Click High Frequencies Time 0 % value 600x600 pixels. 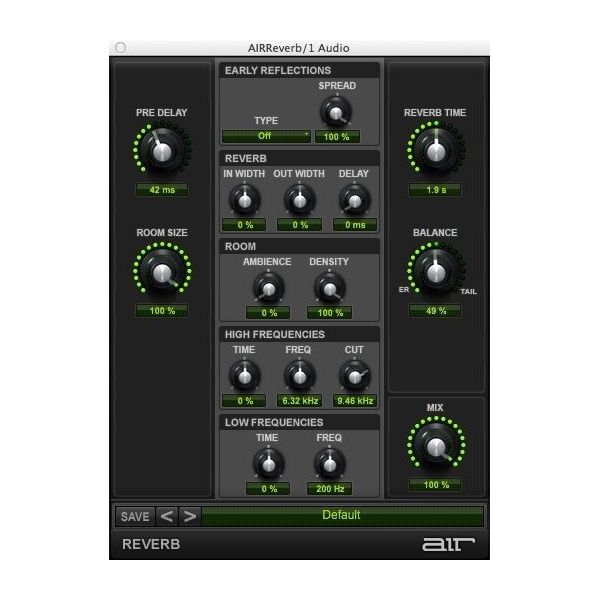click(x=245, y=401)
